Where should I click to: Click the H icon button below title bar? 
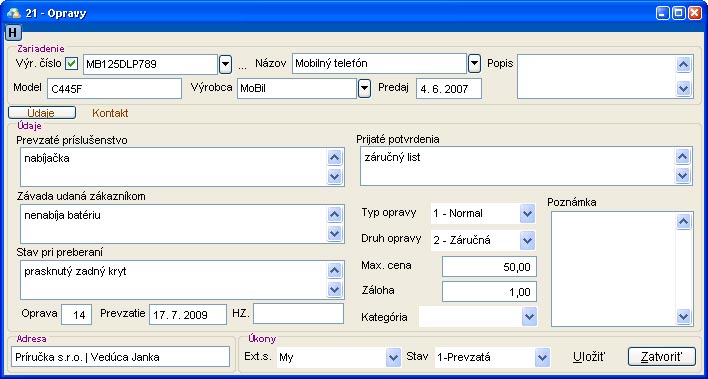pyautogui.click(x=14, y=33)
